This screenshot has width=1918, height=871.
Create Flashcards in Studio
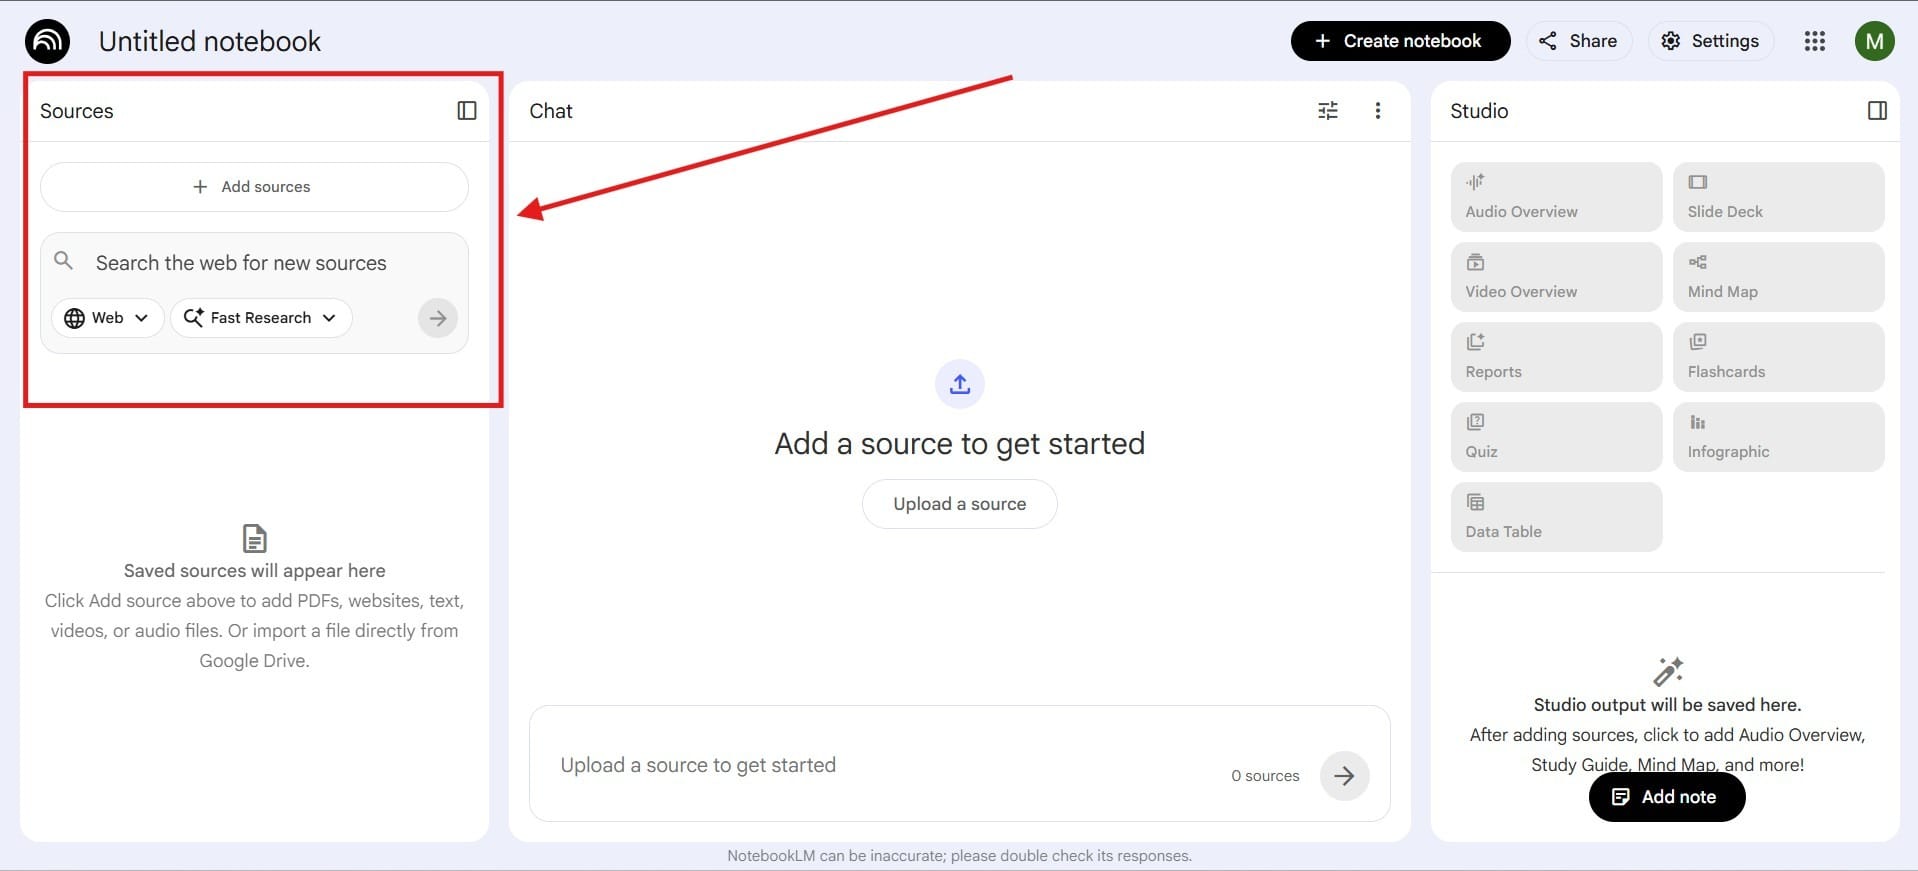coord(1778,357)
